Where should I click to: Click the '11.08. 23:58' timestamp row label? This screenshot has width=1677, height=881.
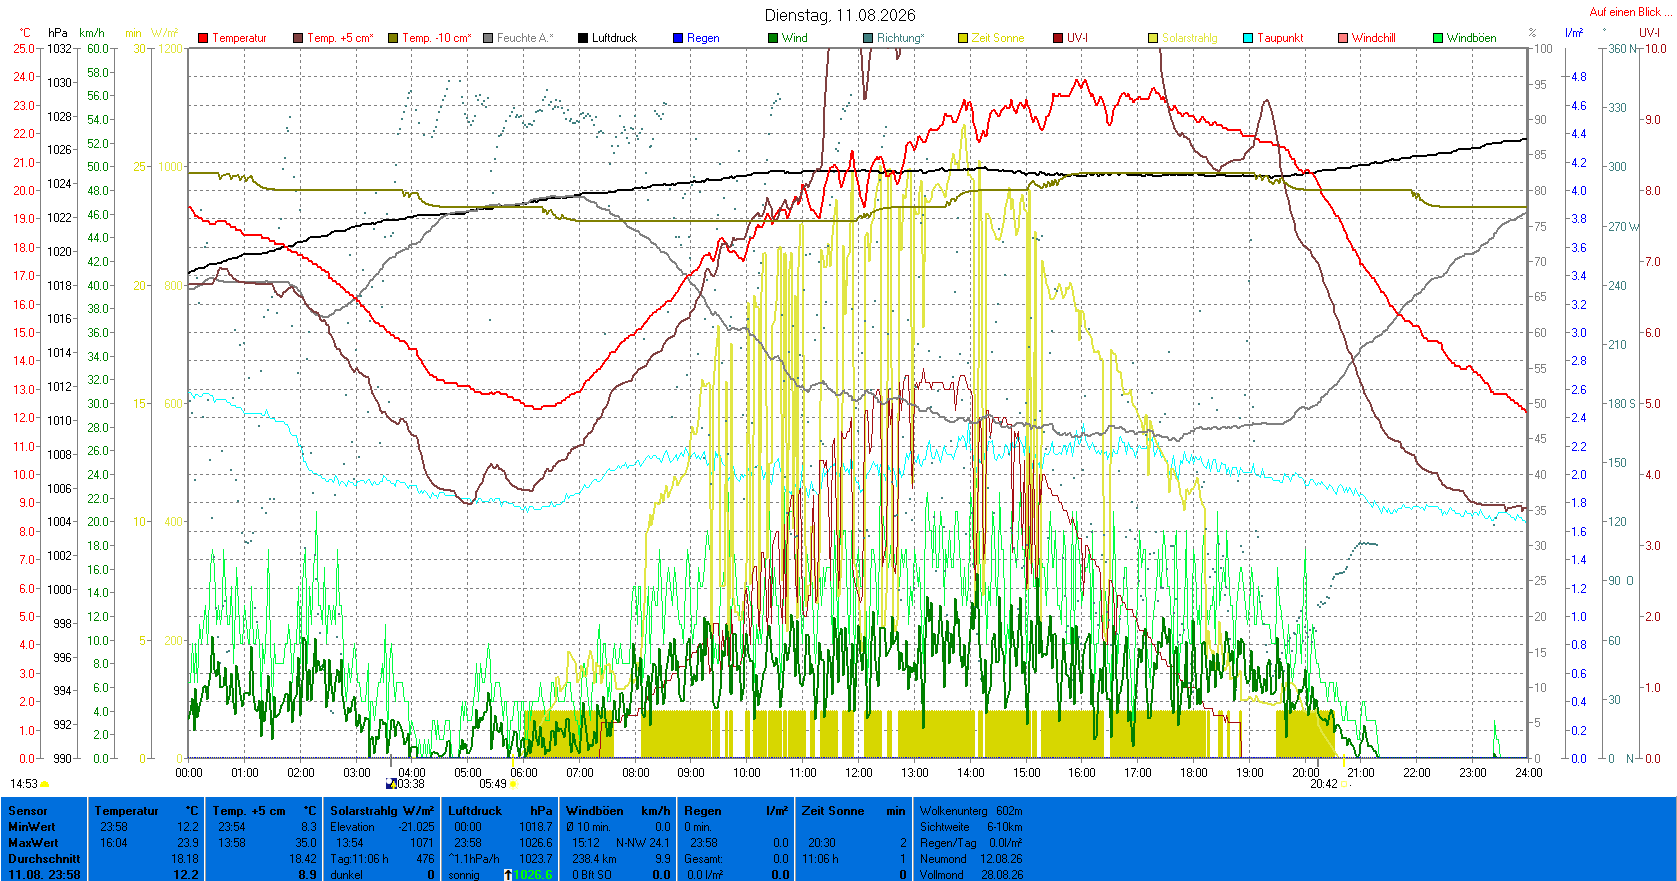[44, 875]
